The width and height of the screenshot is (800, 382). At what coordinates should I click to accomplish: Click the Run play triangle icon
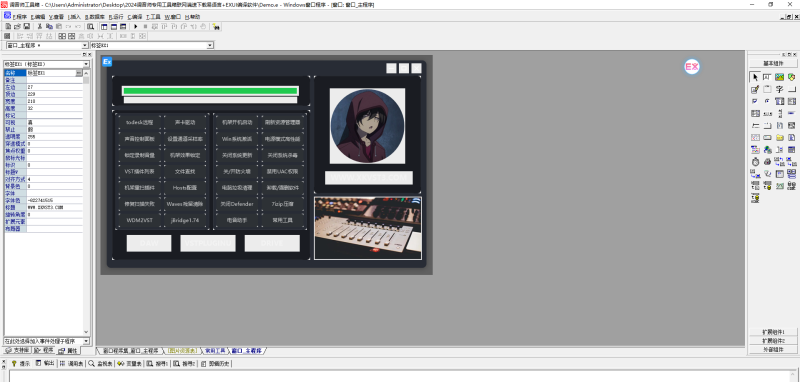coord(136,27)
